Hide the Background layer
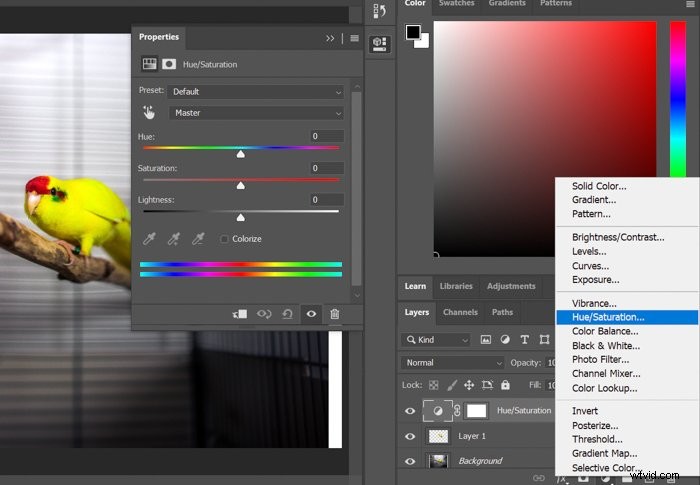 pos(410,461)
